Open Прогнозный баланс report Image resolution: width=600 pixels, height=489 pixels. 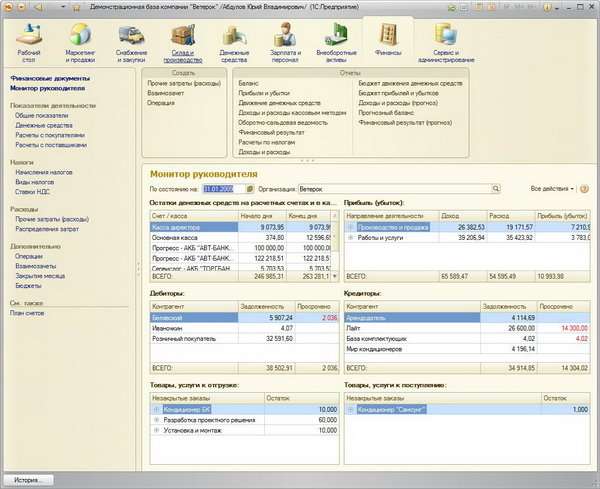pyautogui.click(x=386, y=112)
